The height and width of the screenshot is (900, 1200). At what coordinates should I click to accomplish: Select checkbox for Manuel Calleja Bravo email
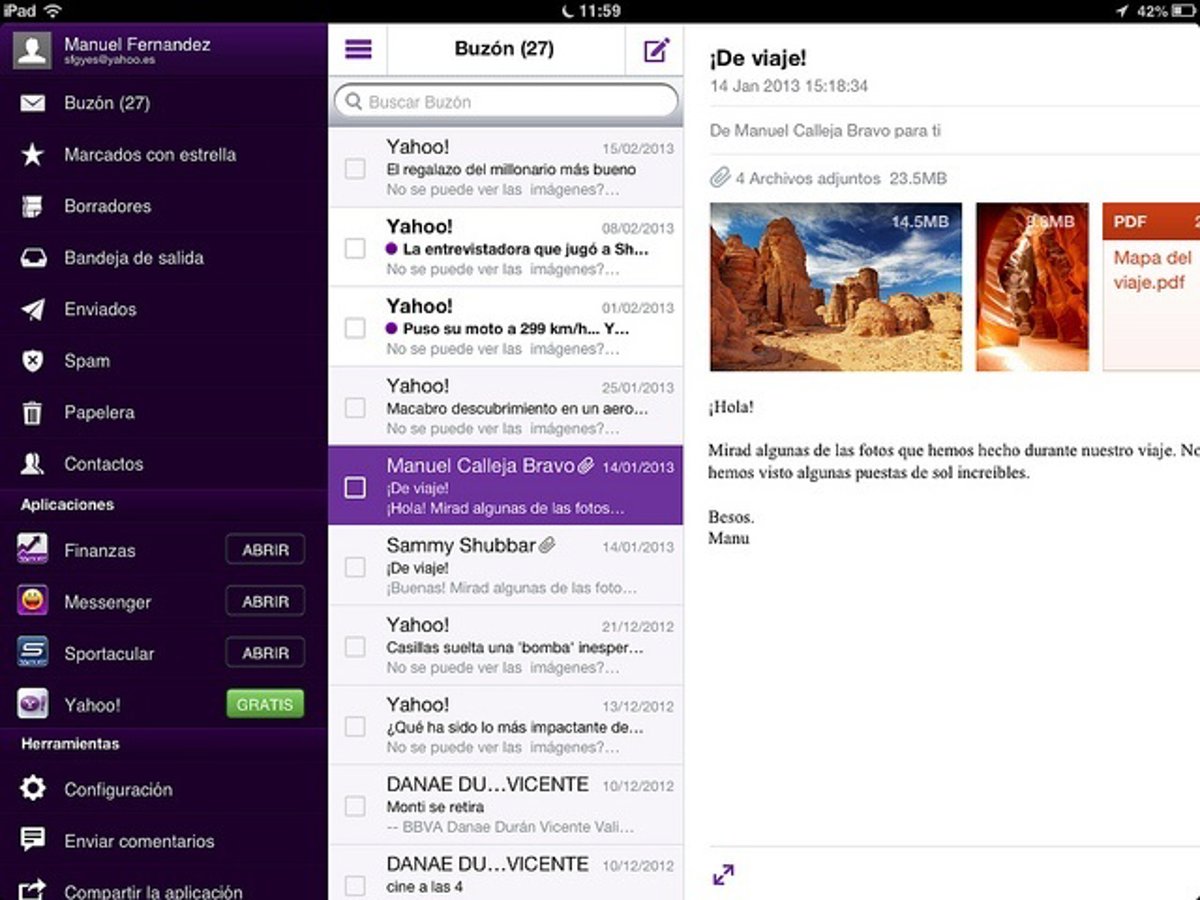click(355, 487)
